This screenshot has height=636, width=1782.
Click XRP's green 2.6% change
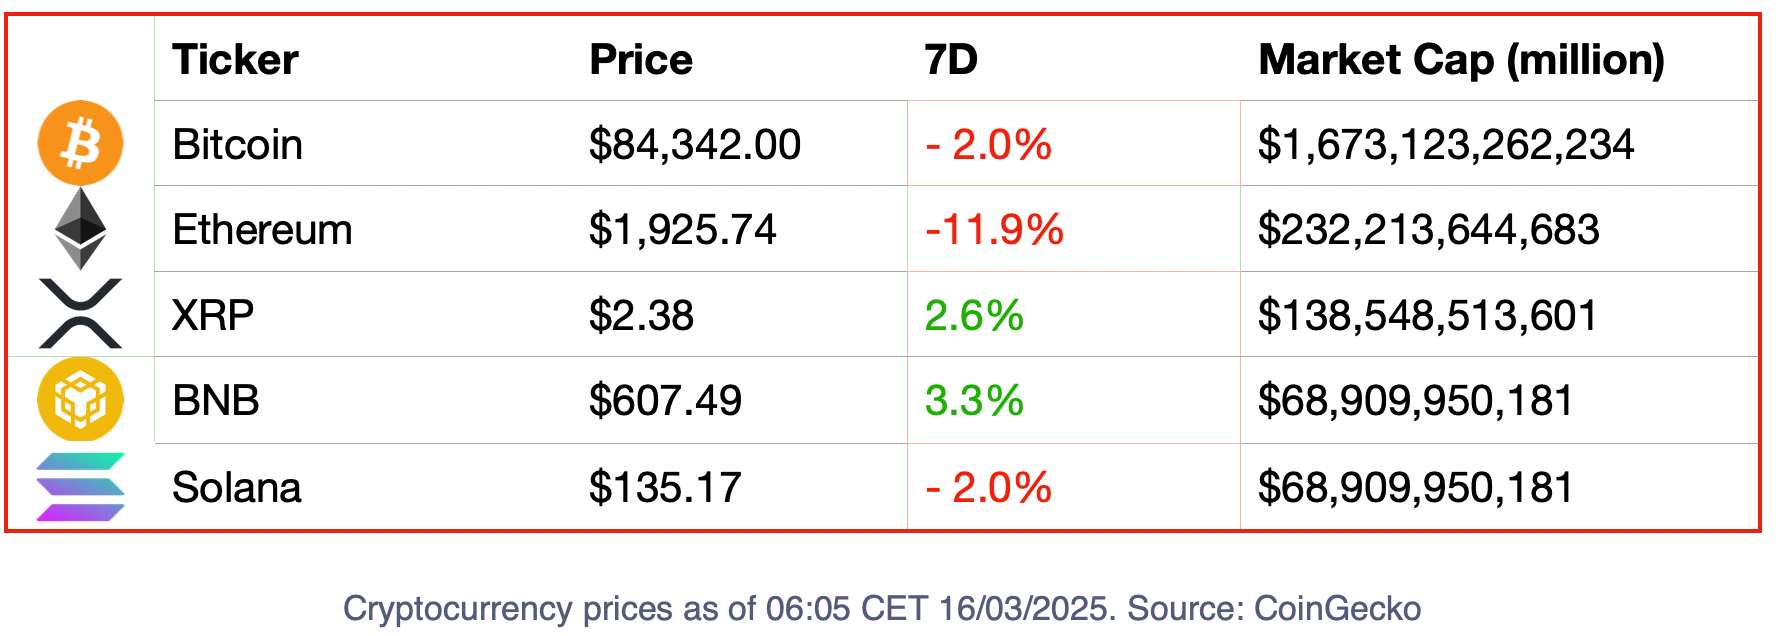[x=974, y=316]
